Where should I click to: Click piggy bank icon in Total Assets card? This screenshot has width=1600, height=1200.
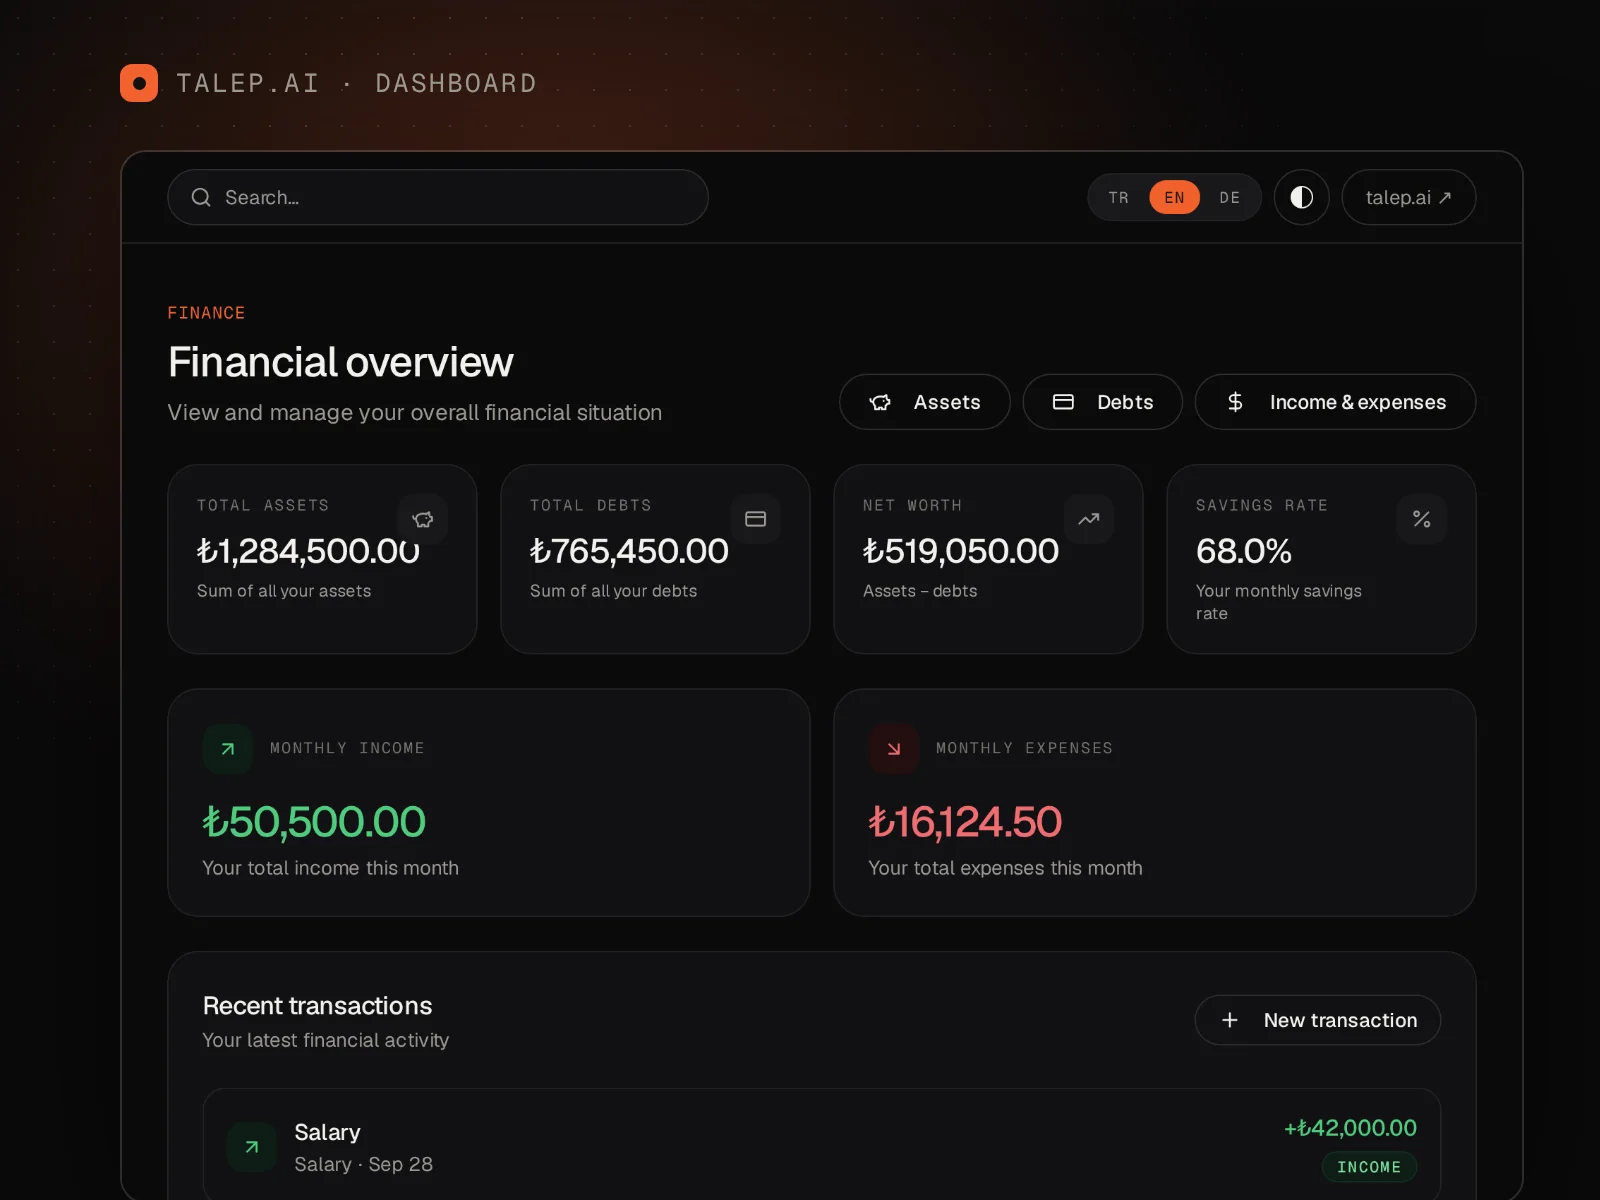click(423, 519)
